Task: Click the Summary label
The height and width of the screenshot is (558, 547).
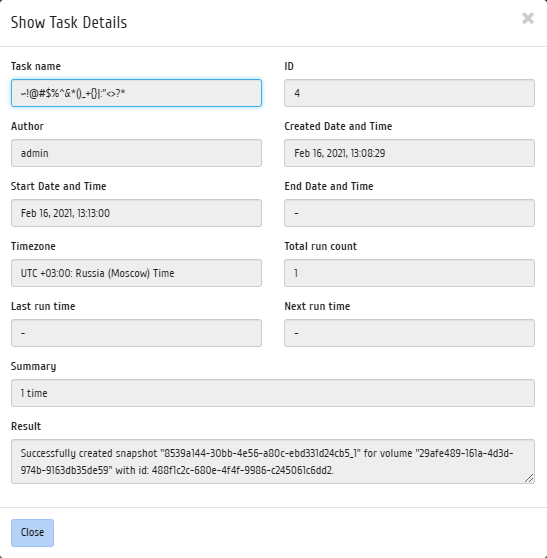Action: pyautogui.click(x=33, y=366)
